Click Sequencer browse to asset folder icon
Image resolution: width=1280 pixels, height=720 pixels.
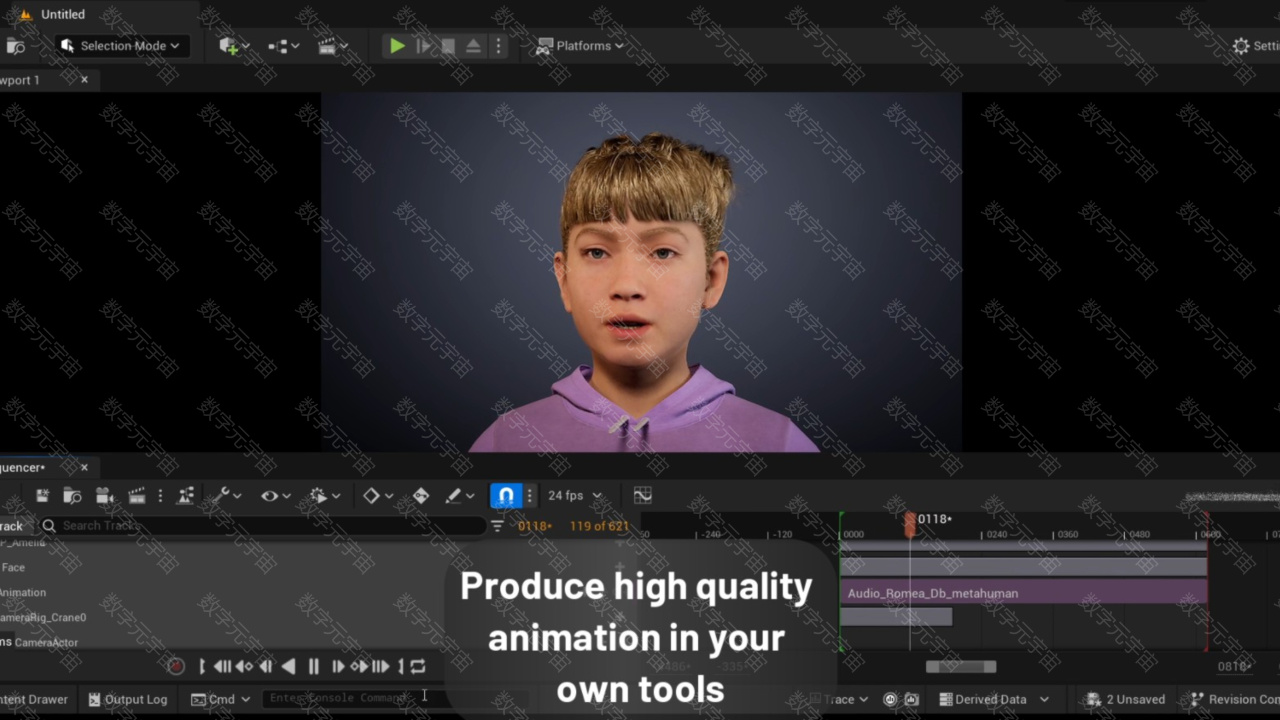72,496
